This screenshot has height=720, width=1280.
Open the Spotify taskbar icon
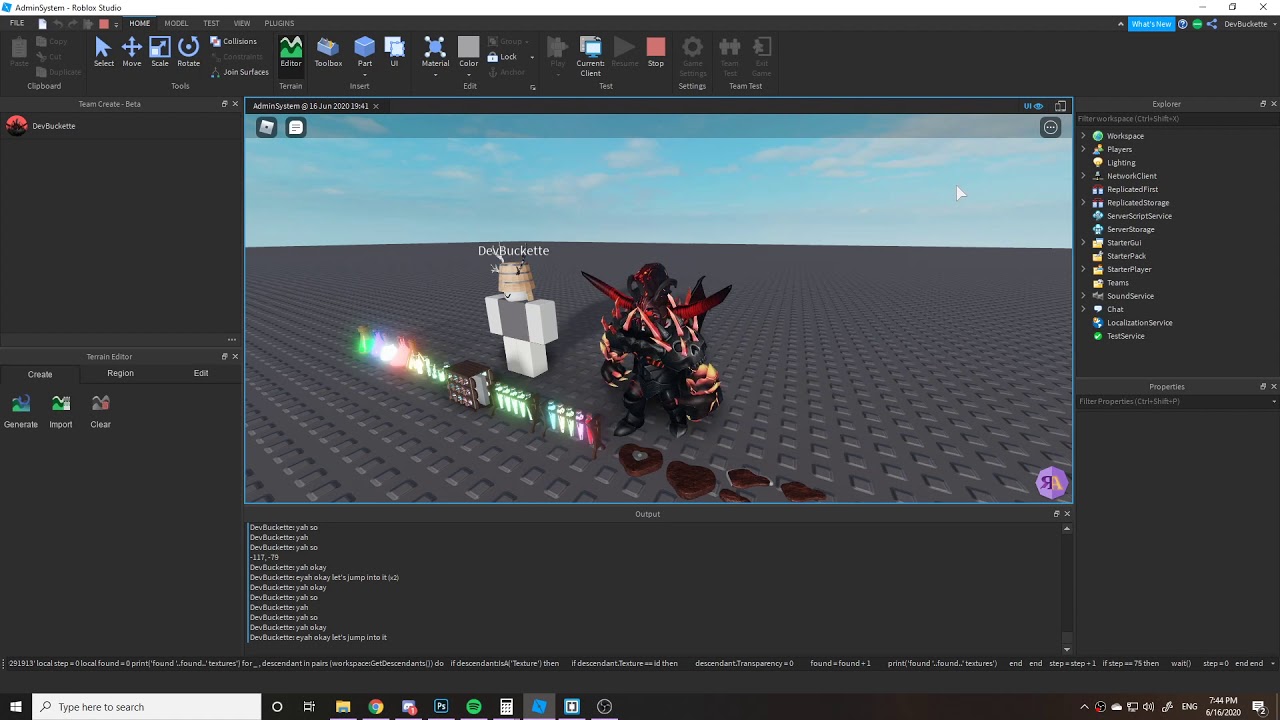pyautogui.click(x=474, y=707)
